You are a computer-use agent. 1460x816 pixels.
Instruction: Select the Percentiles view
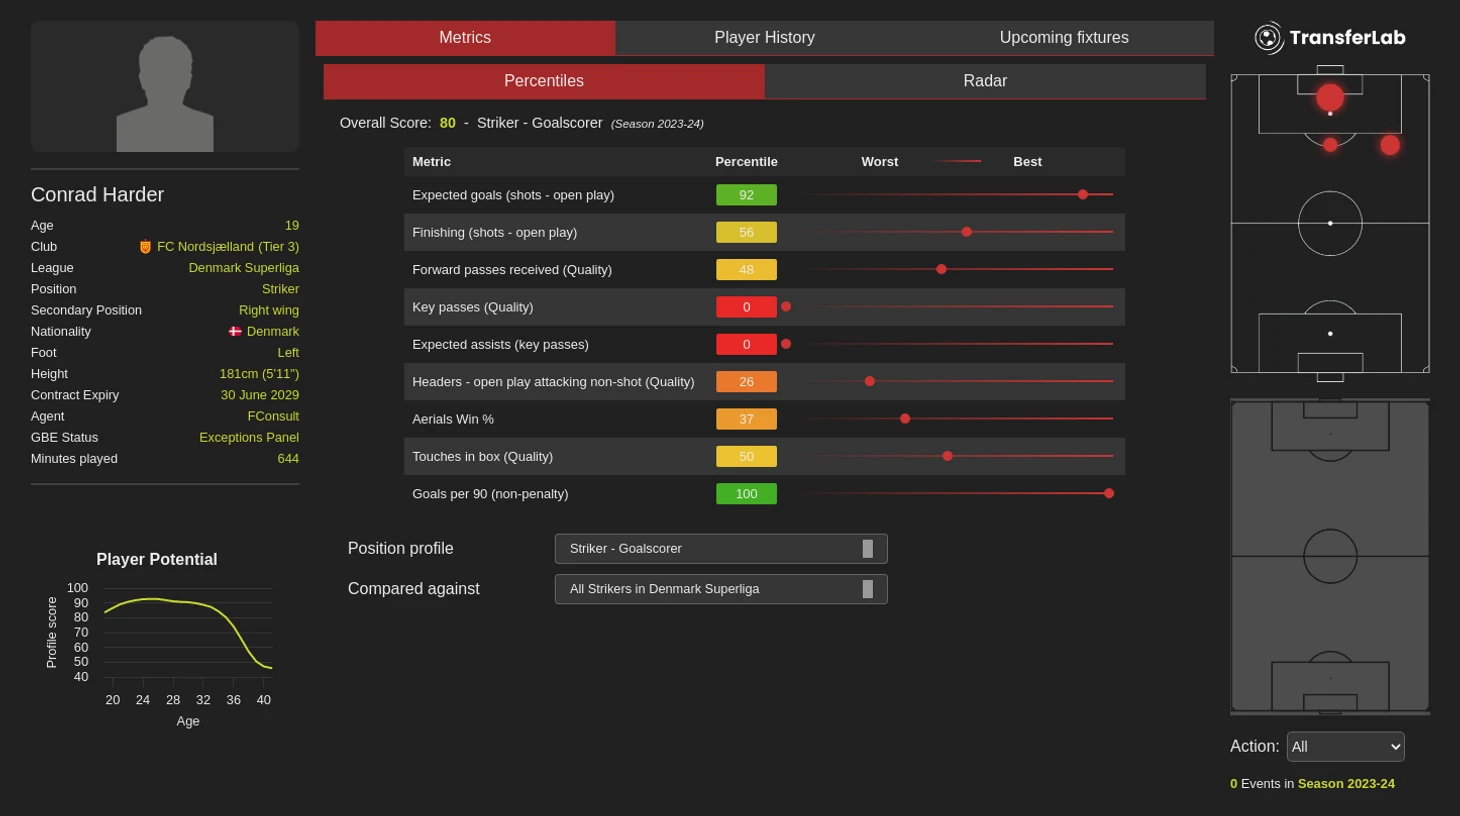tap(544, 81)
